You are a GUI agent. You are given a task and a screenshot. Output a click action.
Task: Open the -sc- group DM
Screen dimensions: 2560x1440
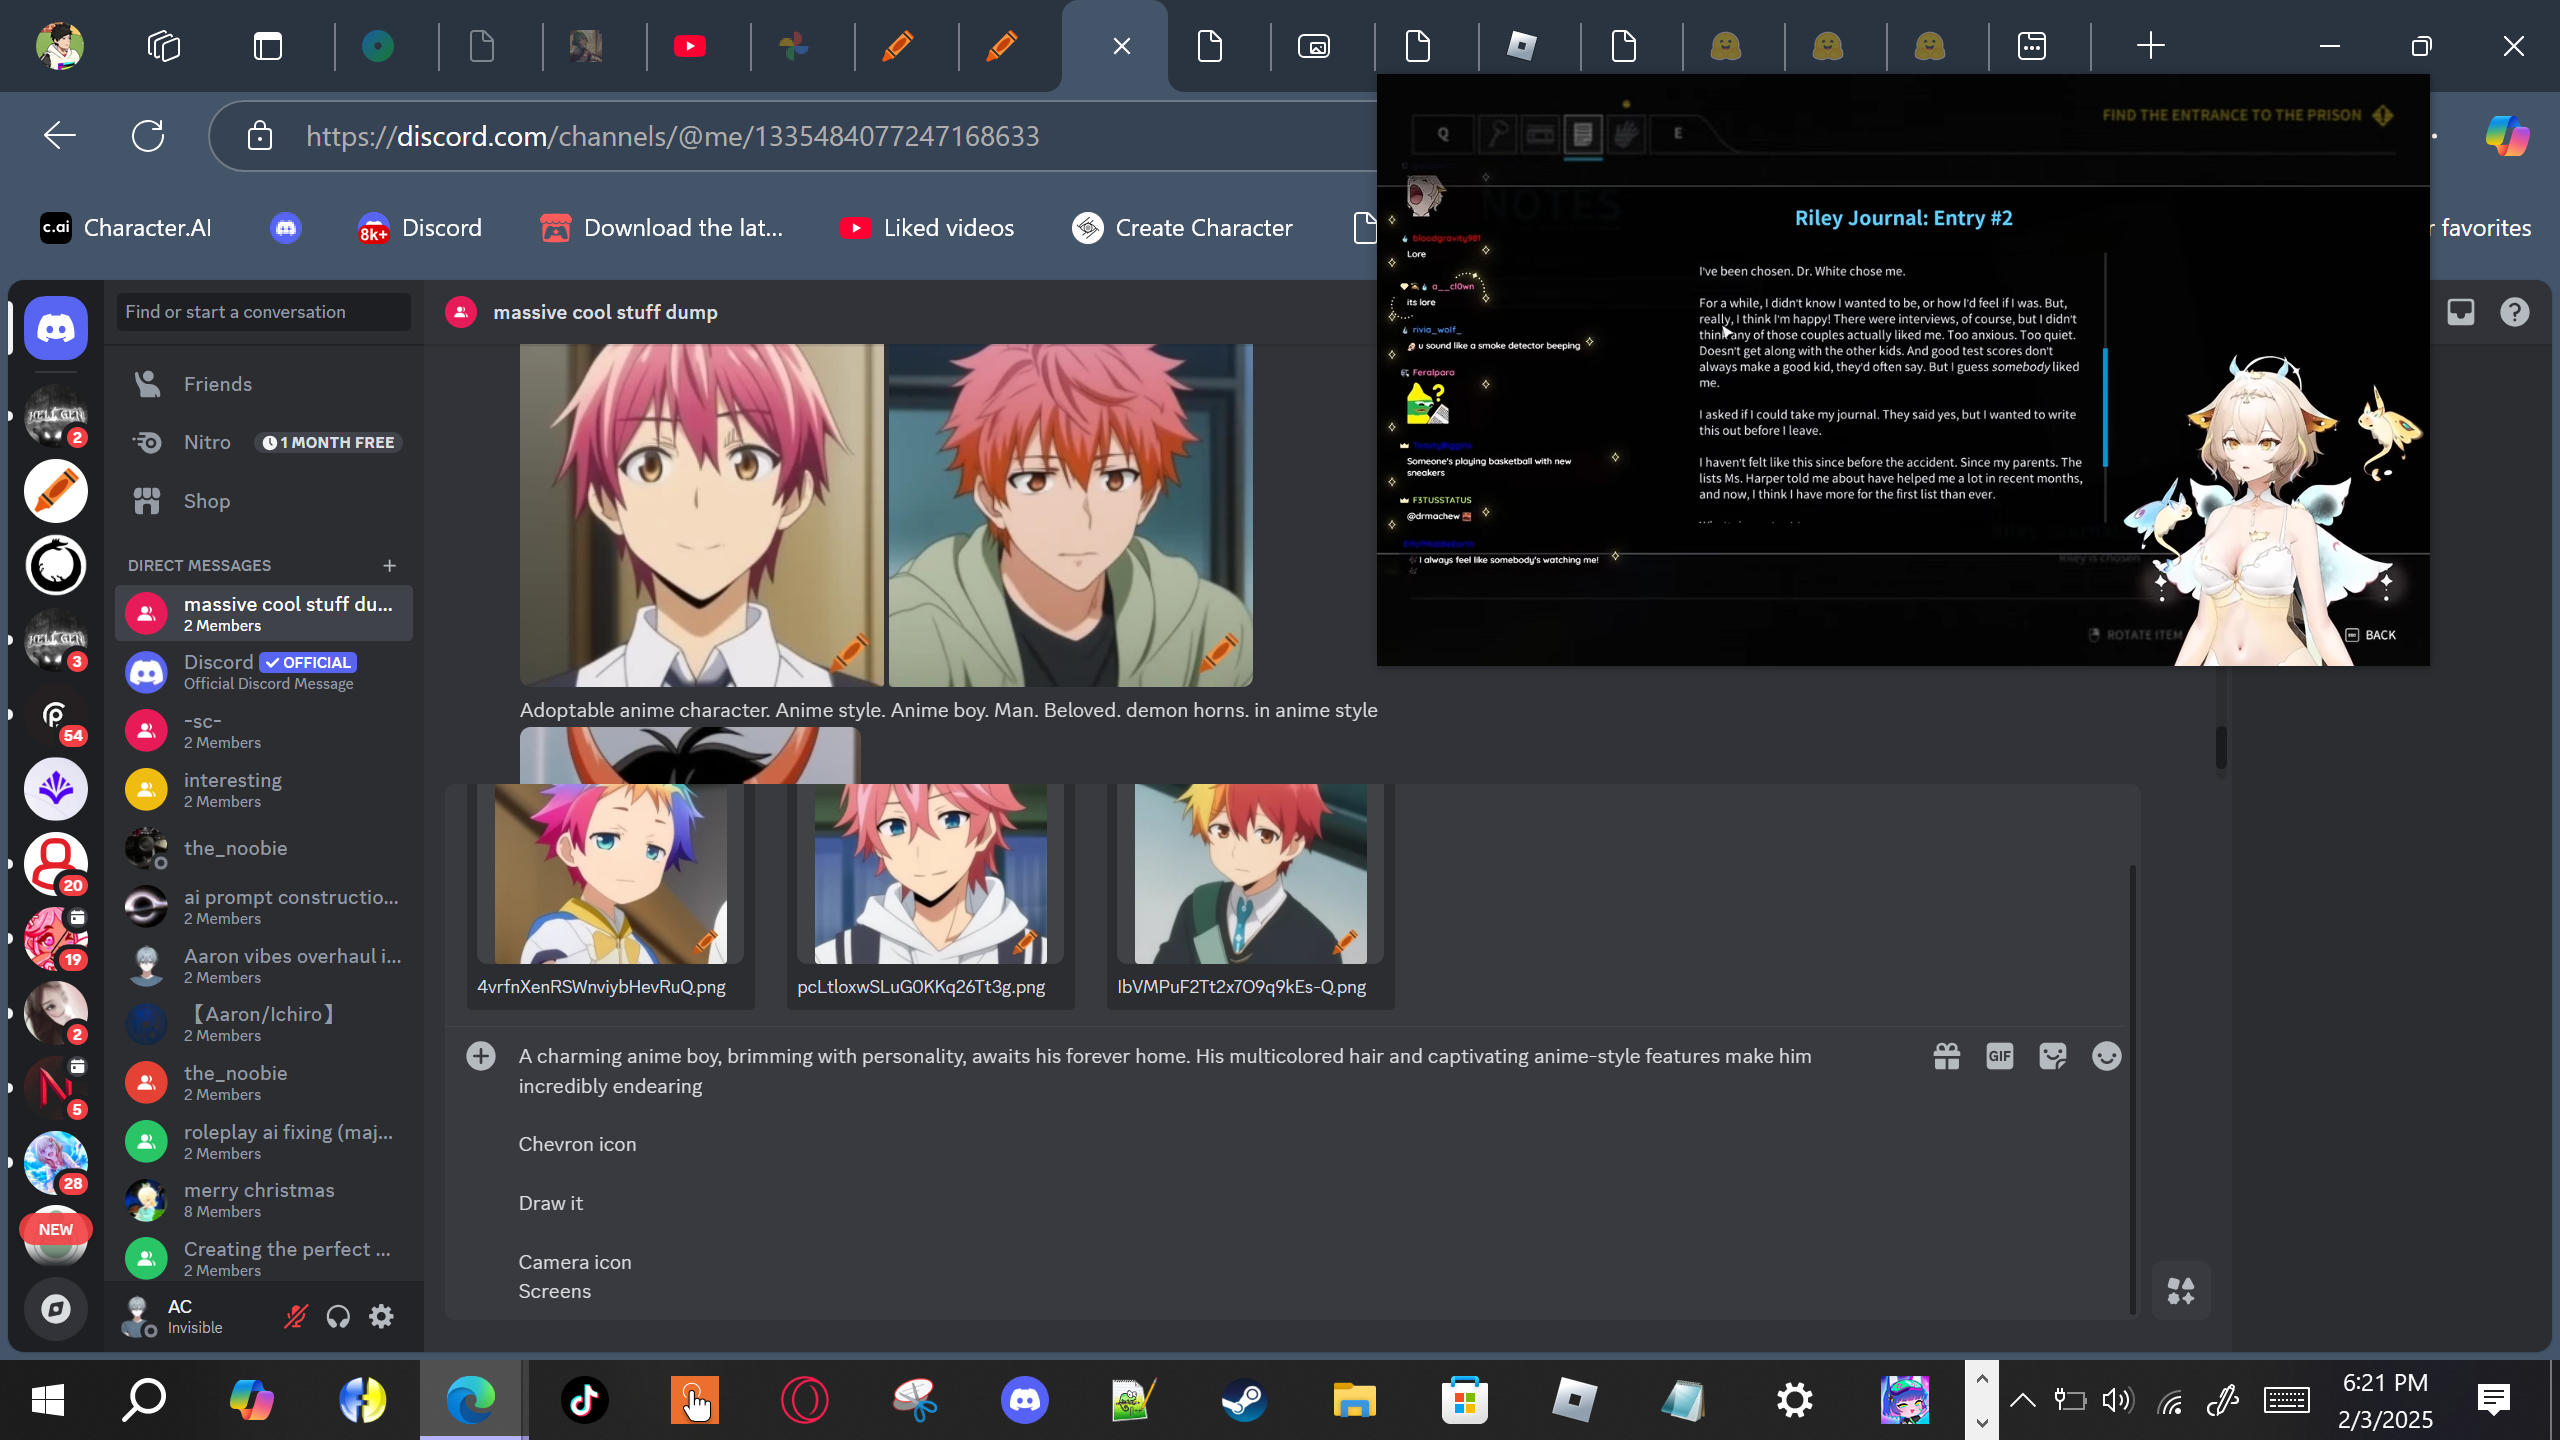(264, 730)
